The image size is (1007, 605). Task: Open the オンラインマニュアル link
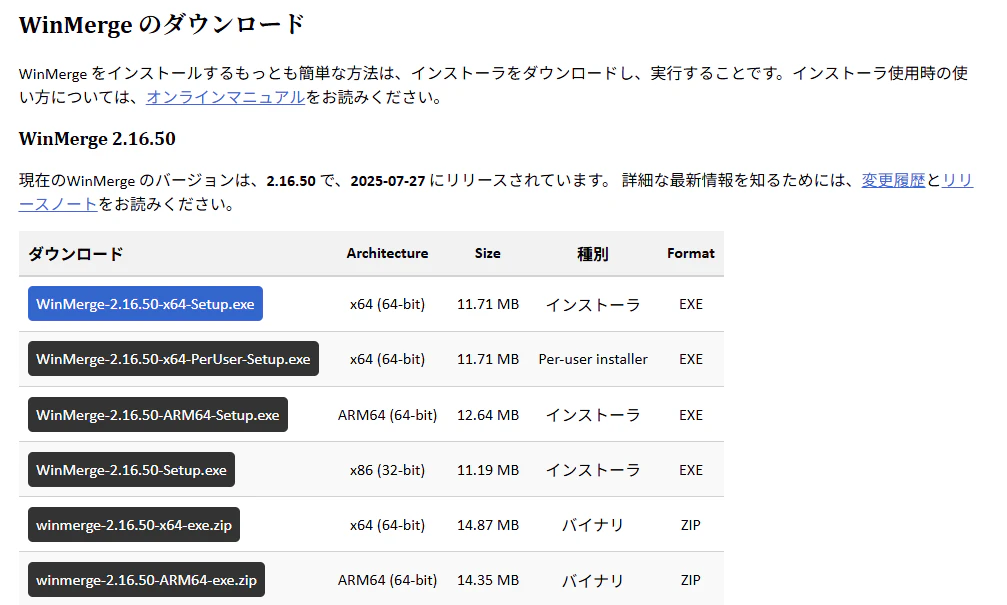point(225,97)
